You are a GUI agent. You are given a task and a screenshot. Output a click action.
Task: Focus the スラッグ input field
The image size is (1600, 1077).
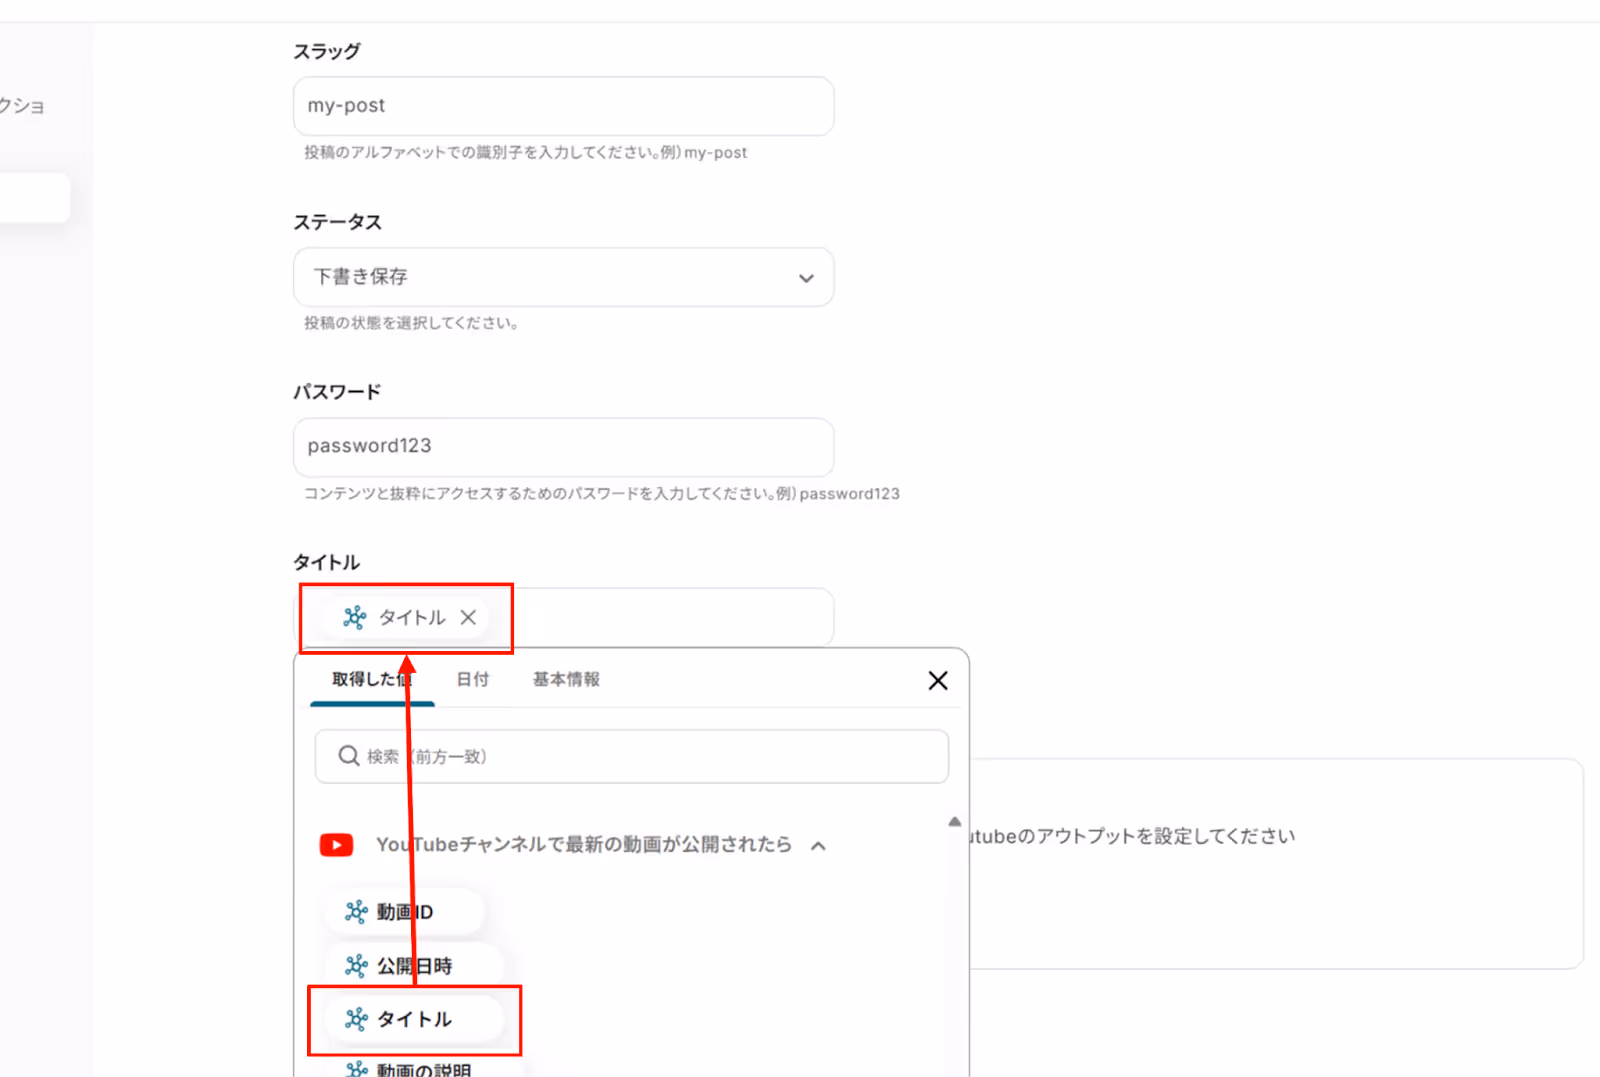(x=564, y=106)
